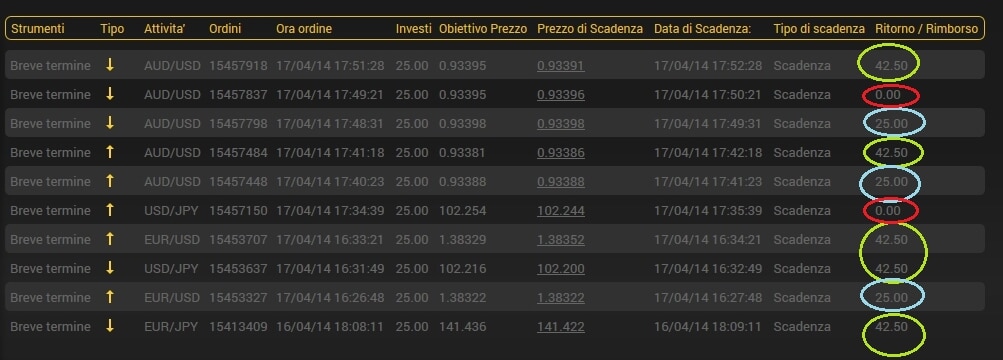Select the 0.00 return on order 15457837

click(889, 95)
